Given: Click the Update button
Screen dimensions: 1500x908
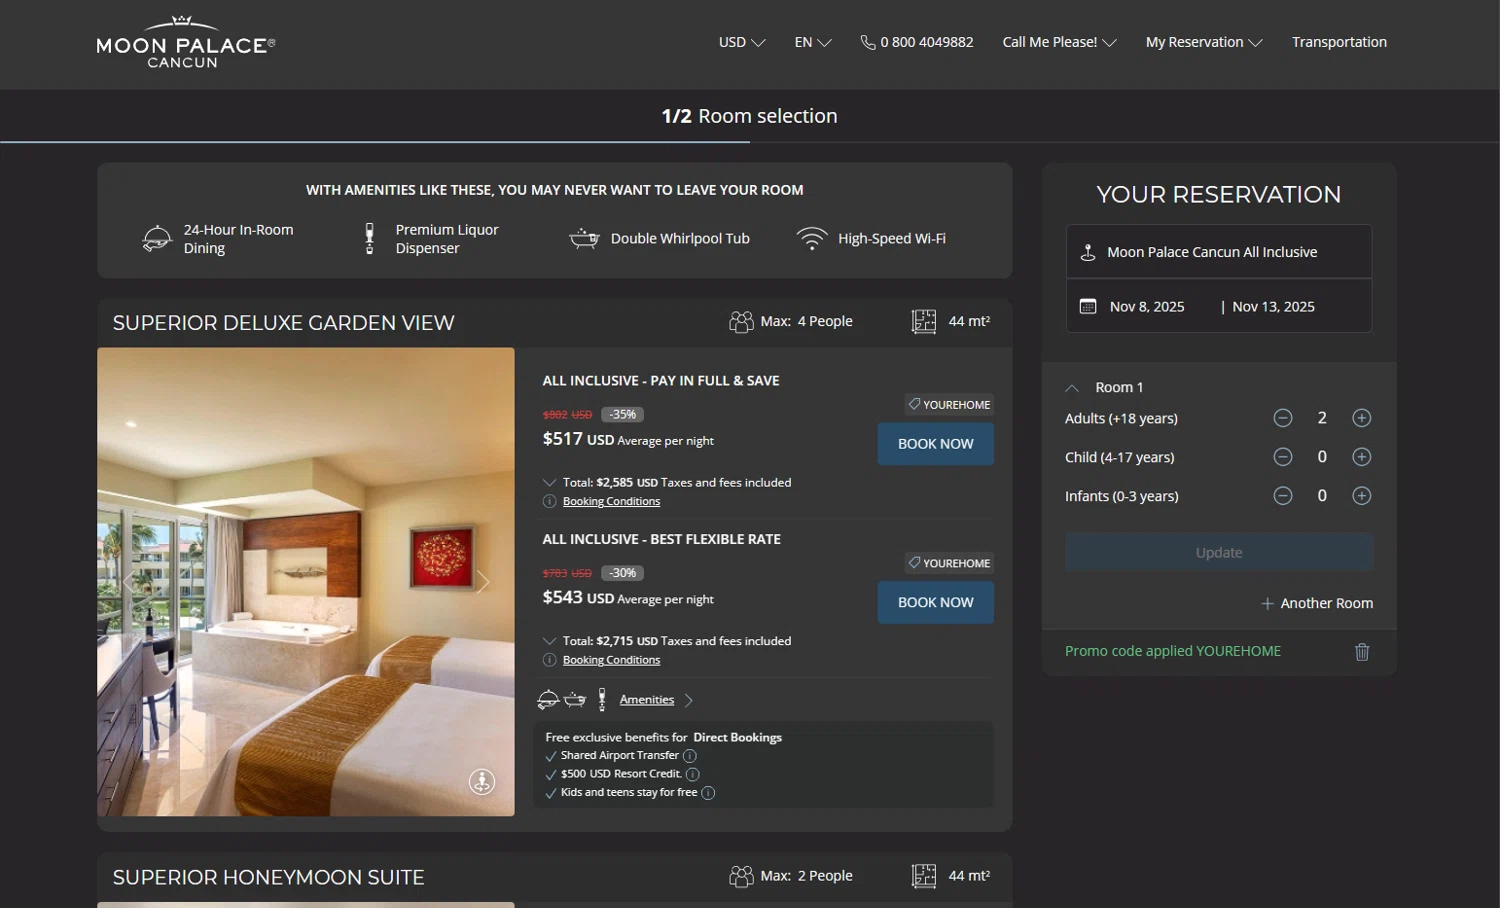Looking at the screenshot, I should tap(1219, 553).
